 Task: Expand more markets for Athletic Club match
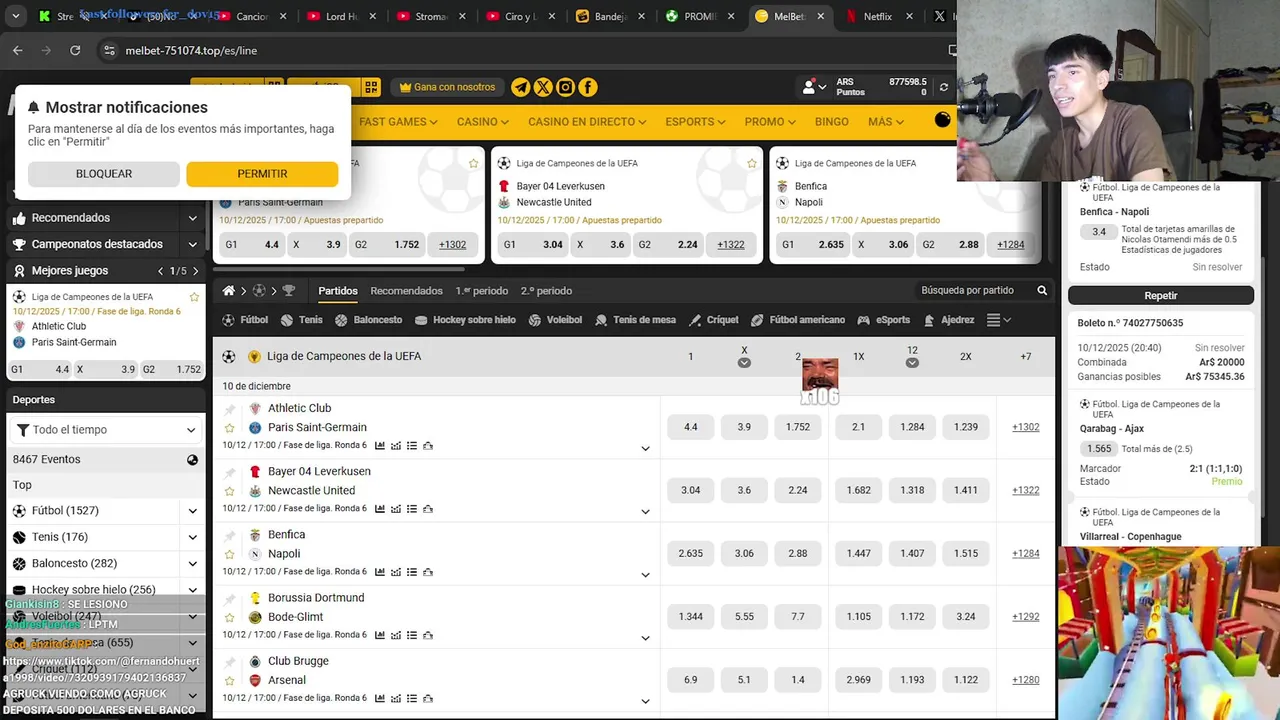coord(645,448)
